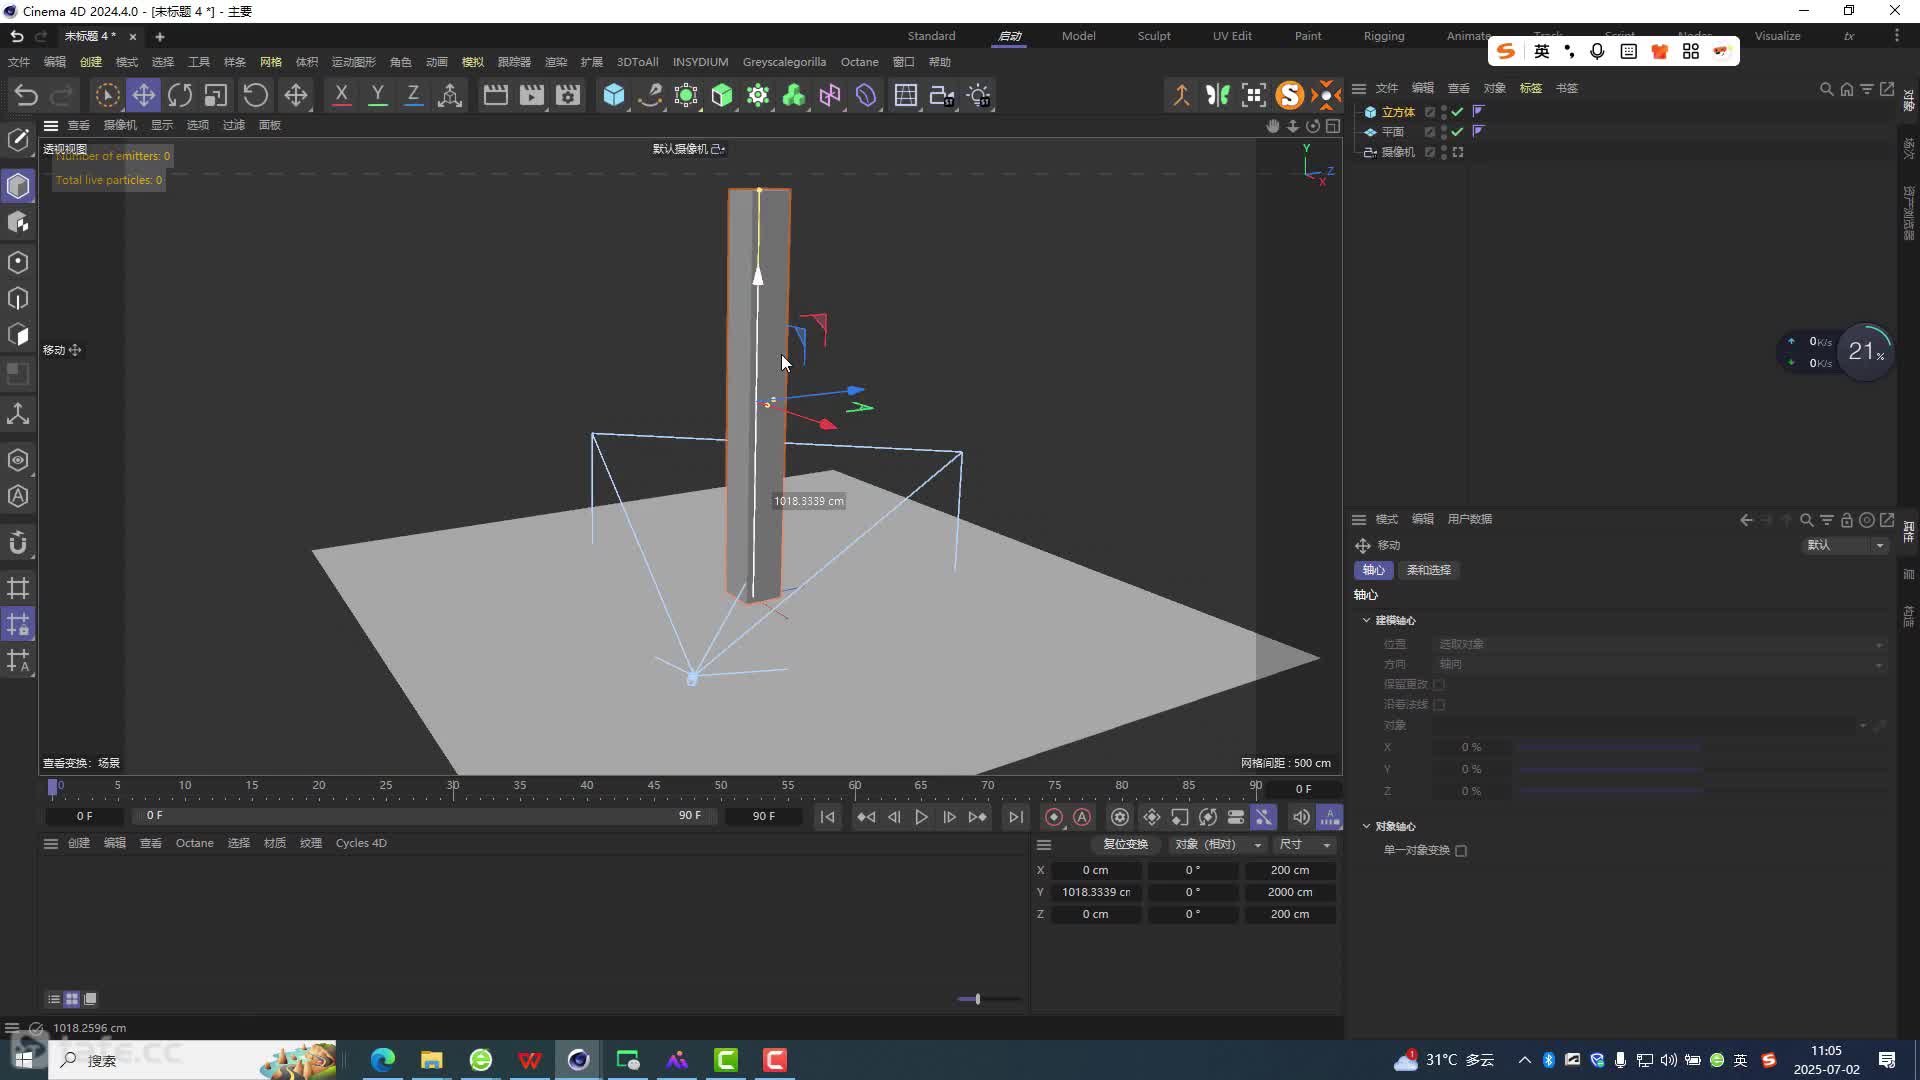Add a cube primitive object
The width and height of the screenshot is (1920, 1080).
[614, 95]
